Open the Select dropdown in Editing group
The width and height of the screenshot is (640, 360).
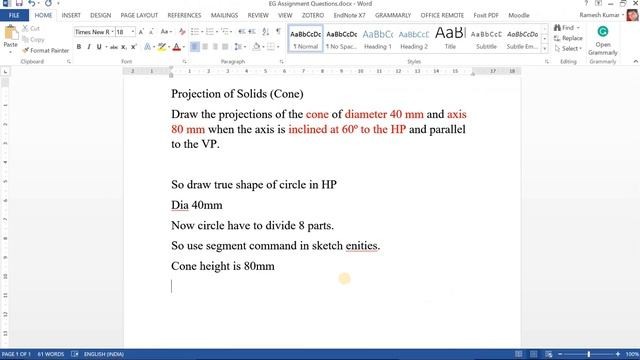pos(568,49)
